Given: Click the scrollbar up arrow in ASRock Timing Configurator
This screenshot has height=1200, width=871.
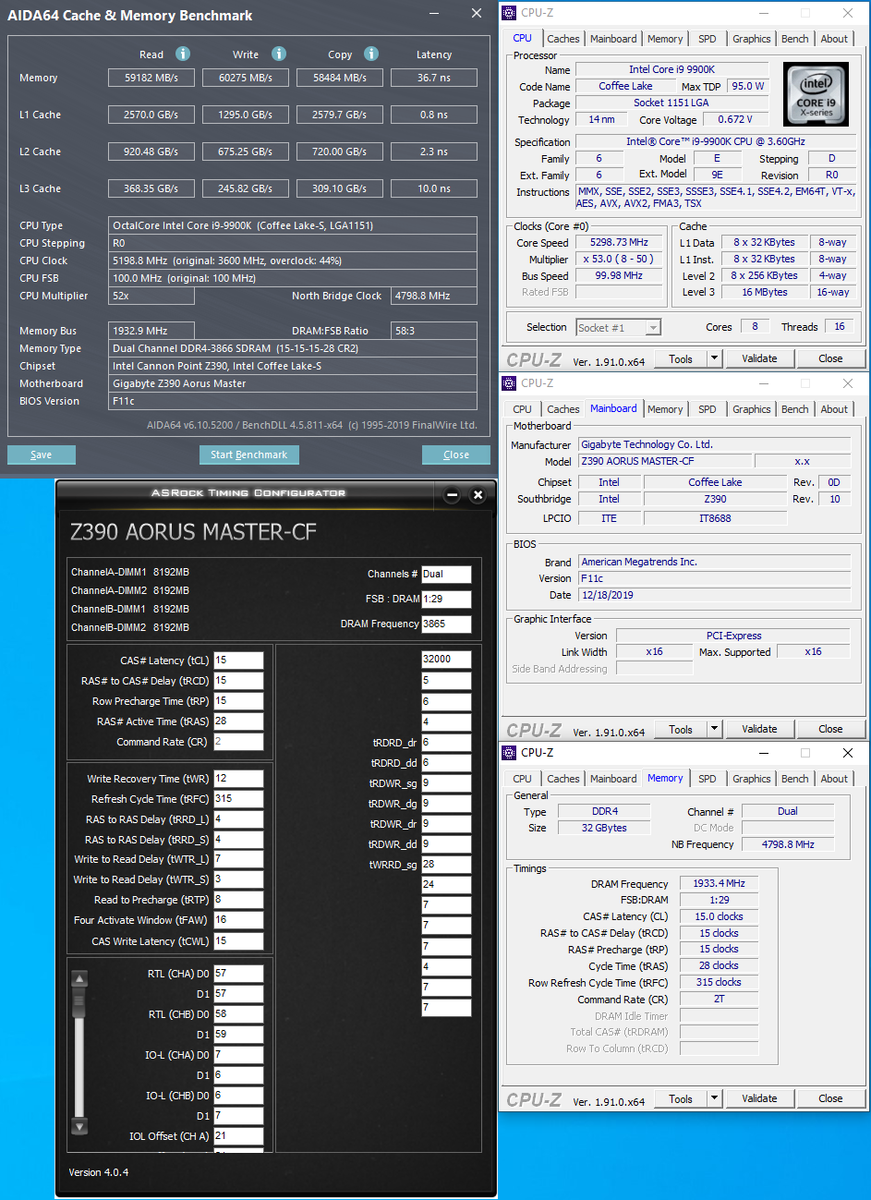Looking at the screenshot, I should coord(79,979).
